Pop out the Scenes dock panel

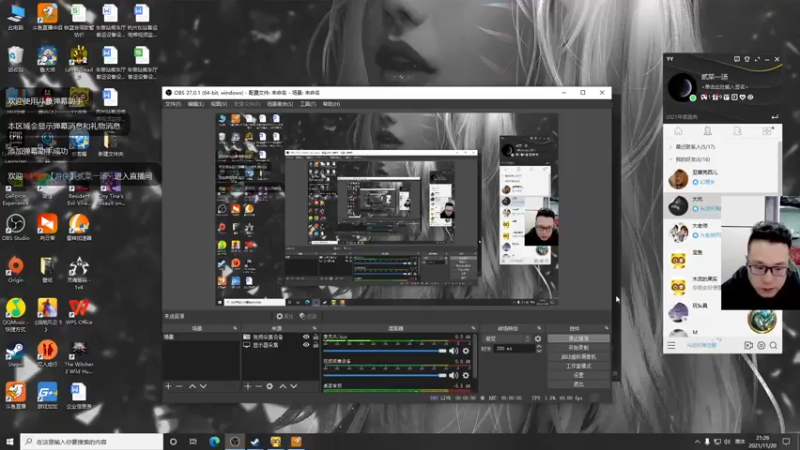(x=235, y=328)
